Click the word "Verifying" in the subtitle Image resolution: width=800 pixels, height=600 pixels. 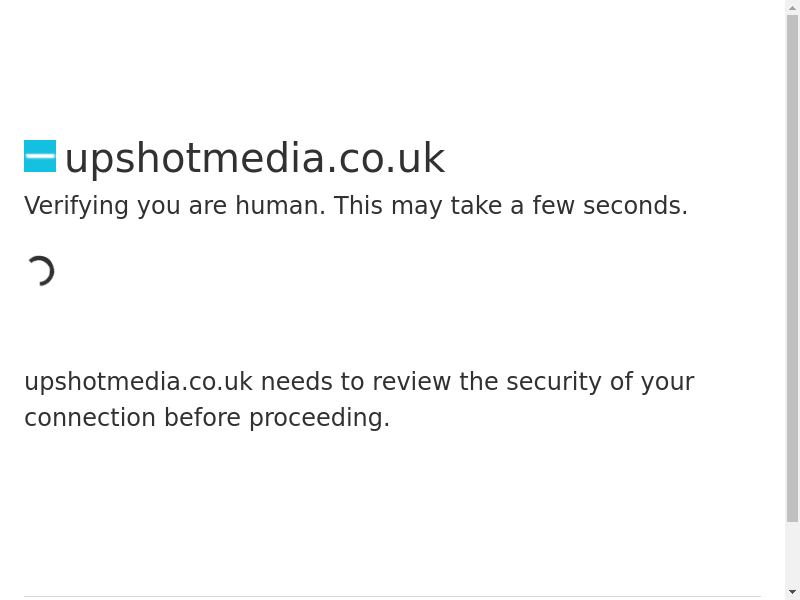click(x=76, y=206)
